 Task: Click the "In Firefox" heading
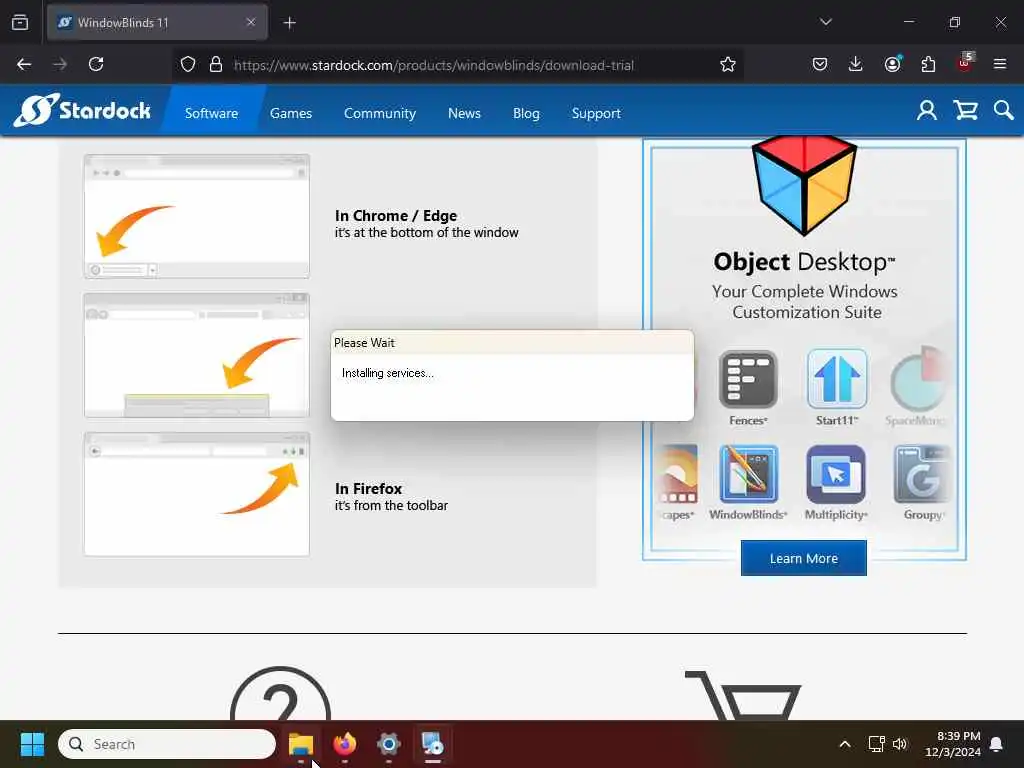(368, 488)
